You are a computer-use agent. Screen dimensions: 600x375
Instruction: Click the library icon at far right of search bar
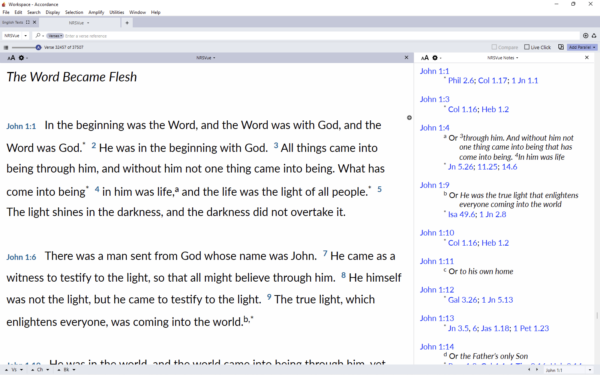click(594, 36)
